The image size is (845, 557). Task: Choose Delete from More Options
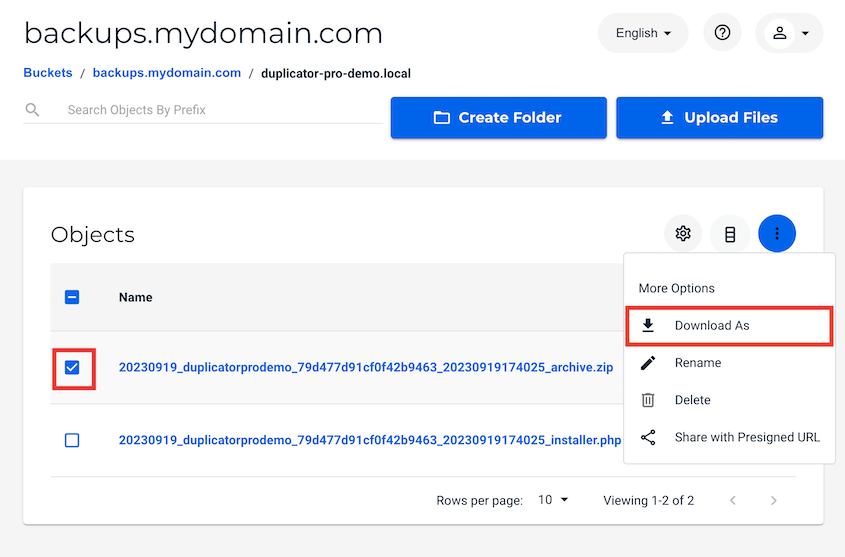tap(729, 400)
